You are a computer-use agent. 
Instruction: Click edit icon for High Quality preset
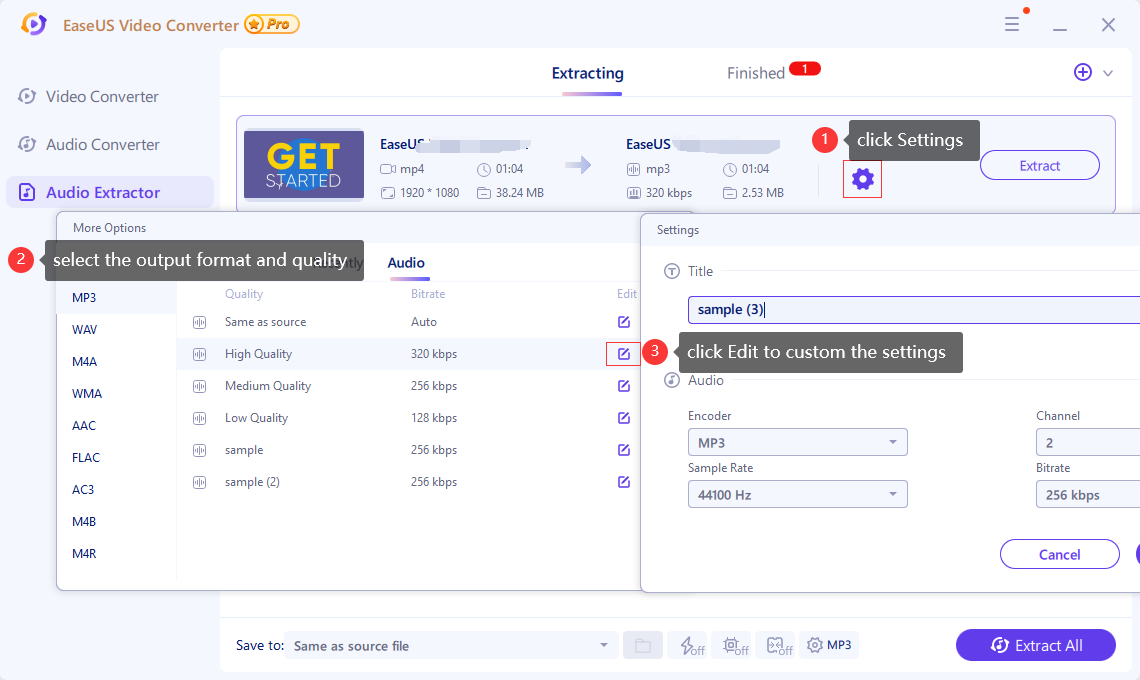click(624, 353)
